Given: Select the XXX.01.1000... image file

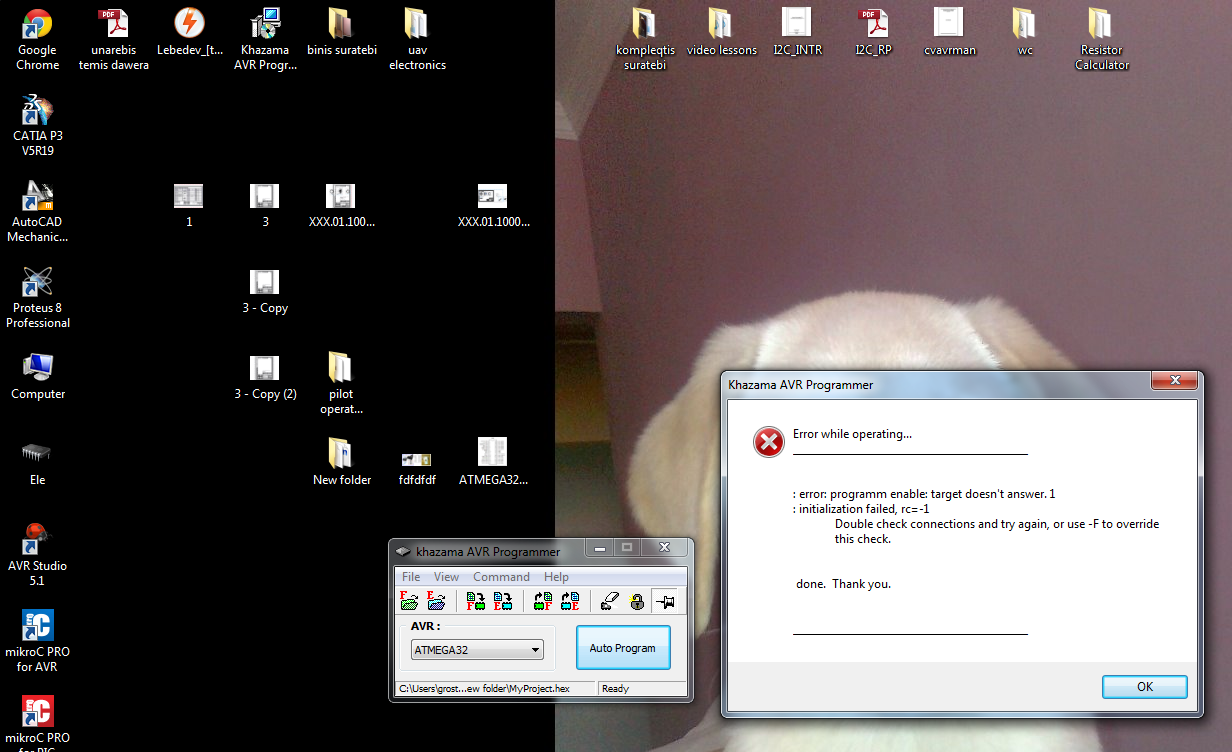Looking at the screenshot, I should pyautogui.click(x=493, y=205).
